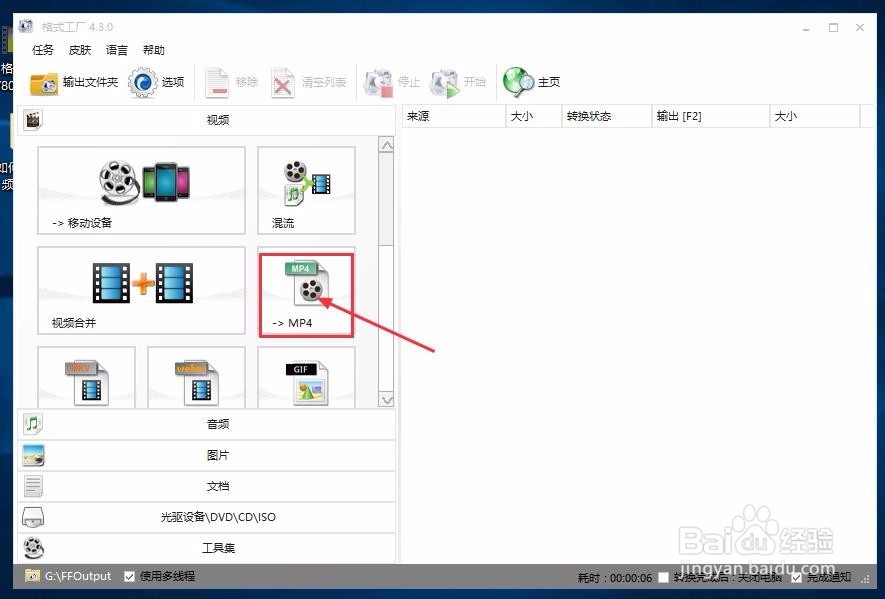Screen dimensions: 885x599
Task: Open the 帮助 help menu
Action: [x=154, y=50]
